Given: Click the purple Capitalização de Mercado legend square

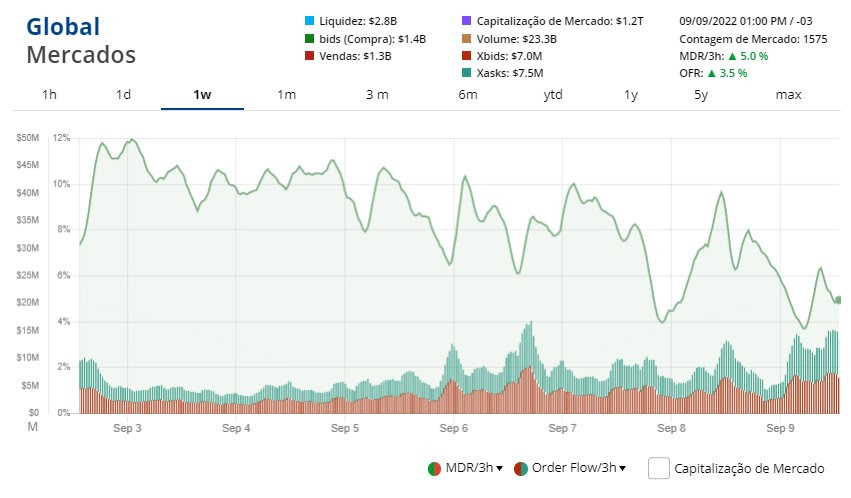Looking at the screenshot, I should tap(468, 21).
